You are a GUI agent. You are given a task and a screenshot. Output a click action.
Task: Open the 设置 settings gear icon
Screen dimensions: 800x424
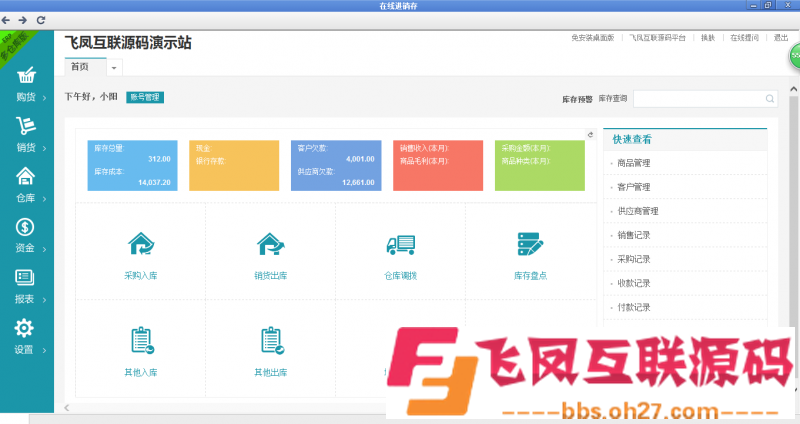(x=24, y=328)
